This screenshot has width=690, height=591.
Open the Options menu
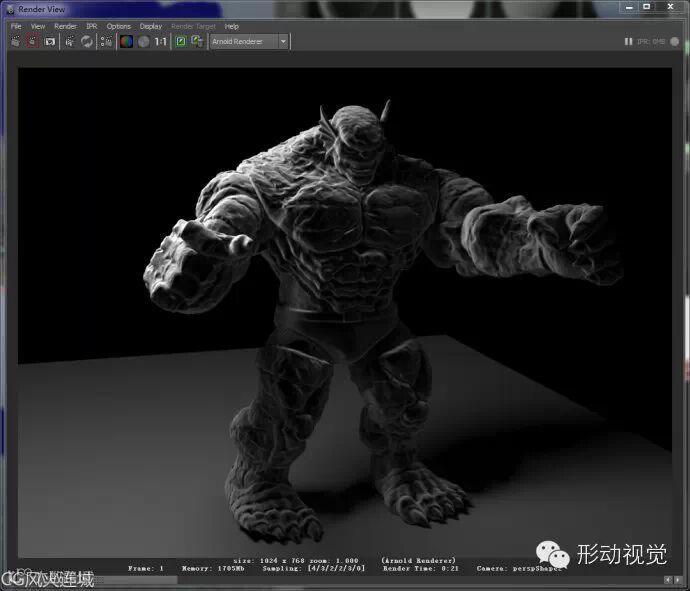(118, 26)
